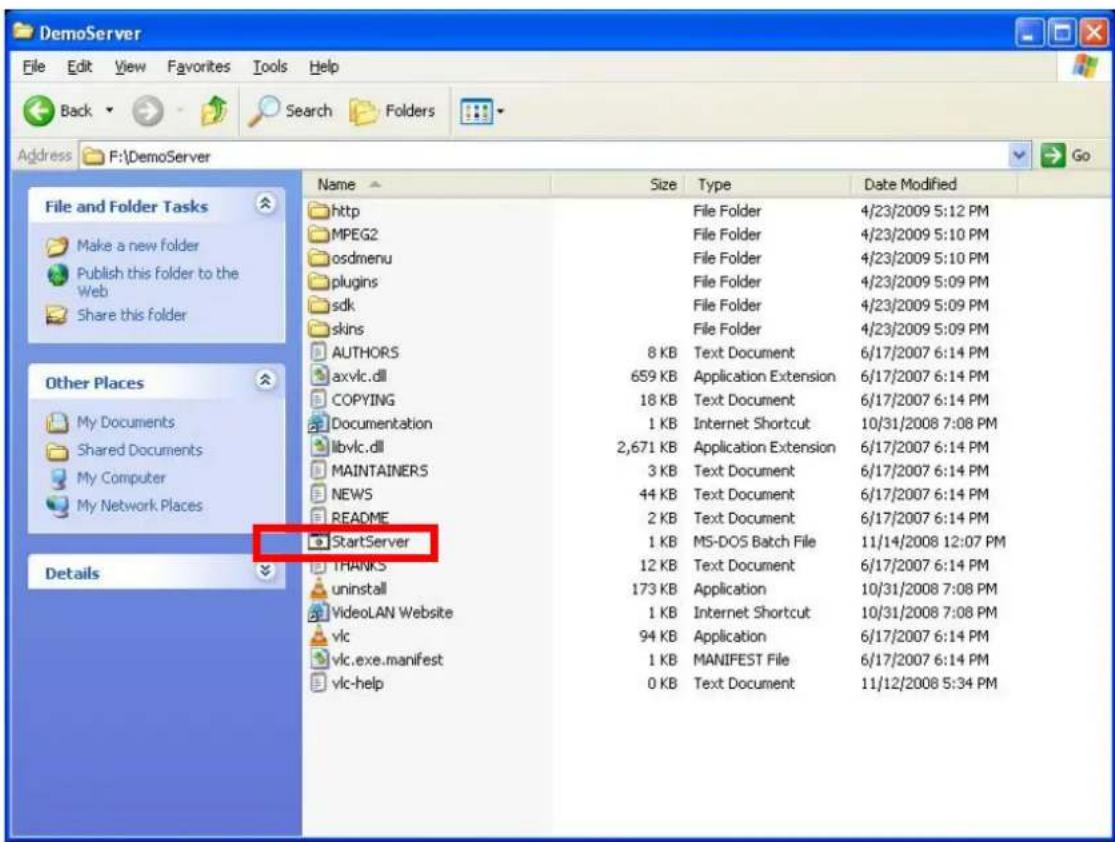Screen dimensions: 1115x842
Task: Sort by the Type column header
Action: pyautogui.click(x=768, y=184)
